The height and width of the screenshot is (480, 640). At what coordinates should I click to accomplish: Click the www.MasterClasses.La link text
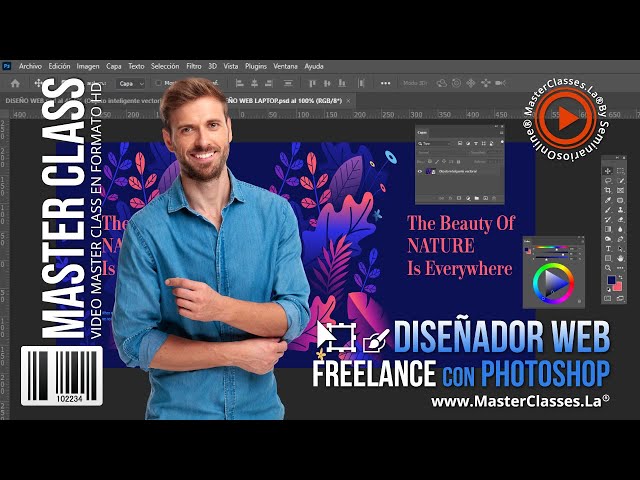click(x=520, y=401)
